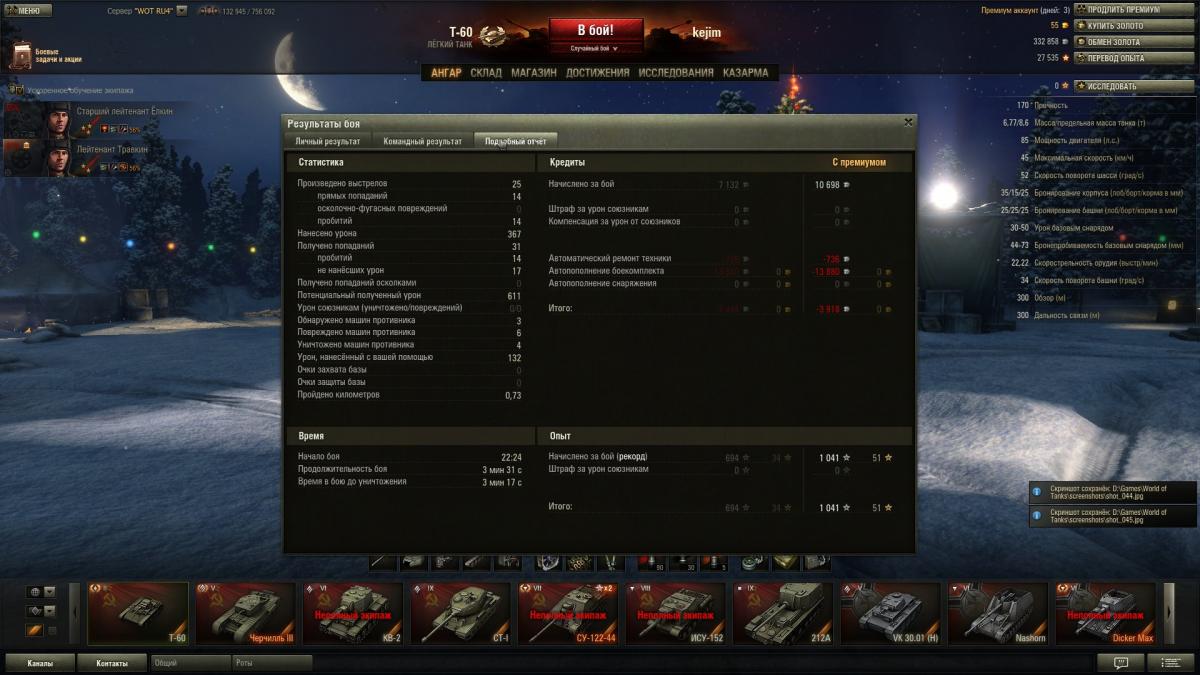Switch to Подробный отчёт tab

click(x=515, y=141)
